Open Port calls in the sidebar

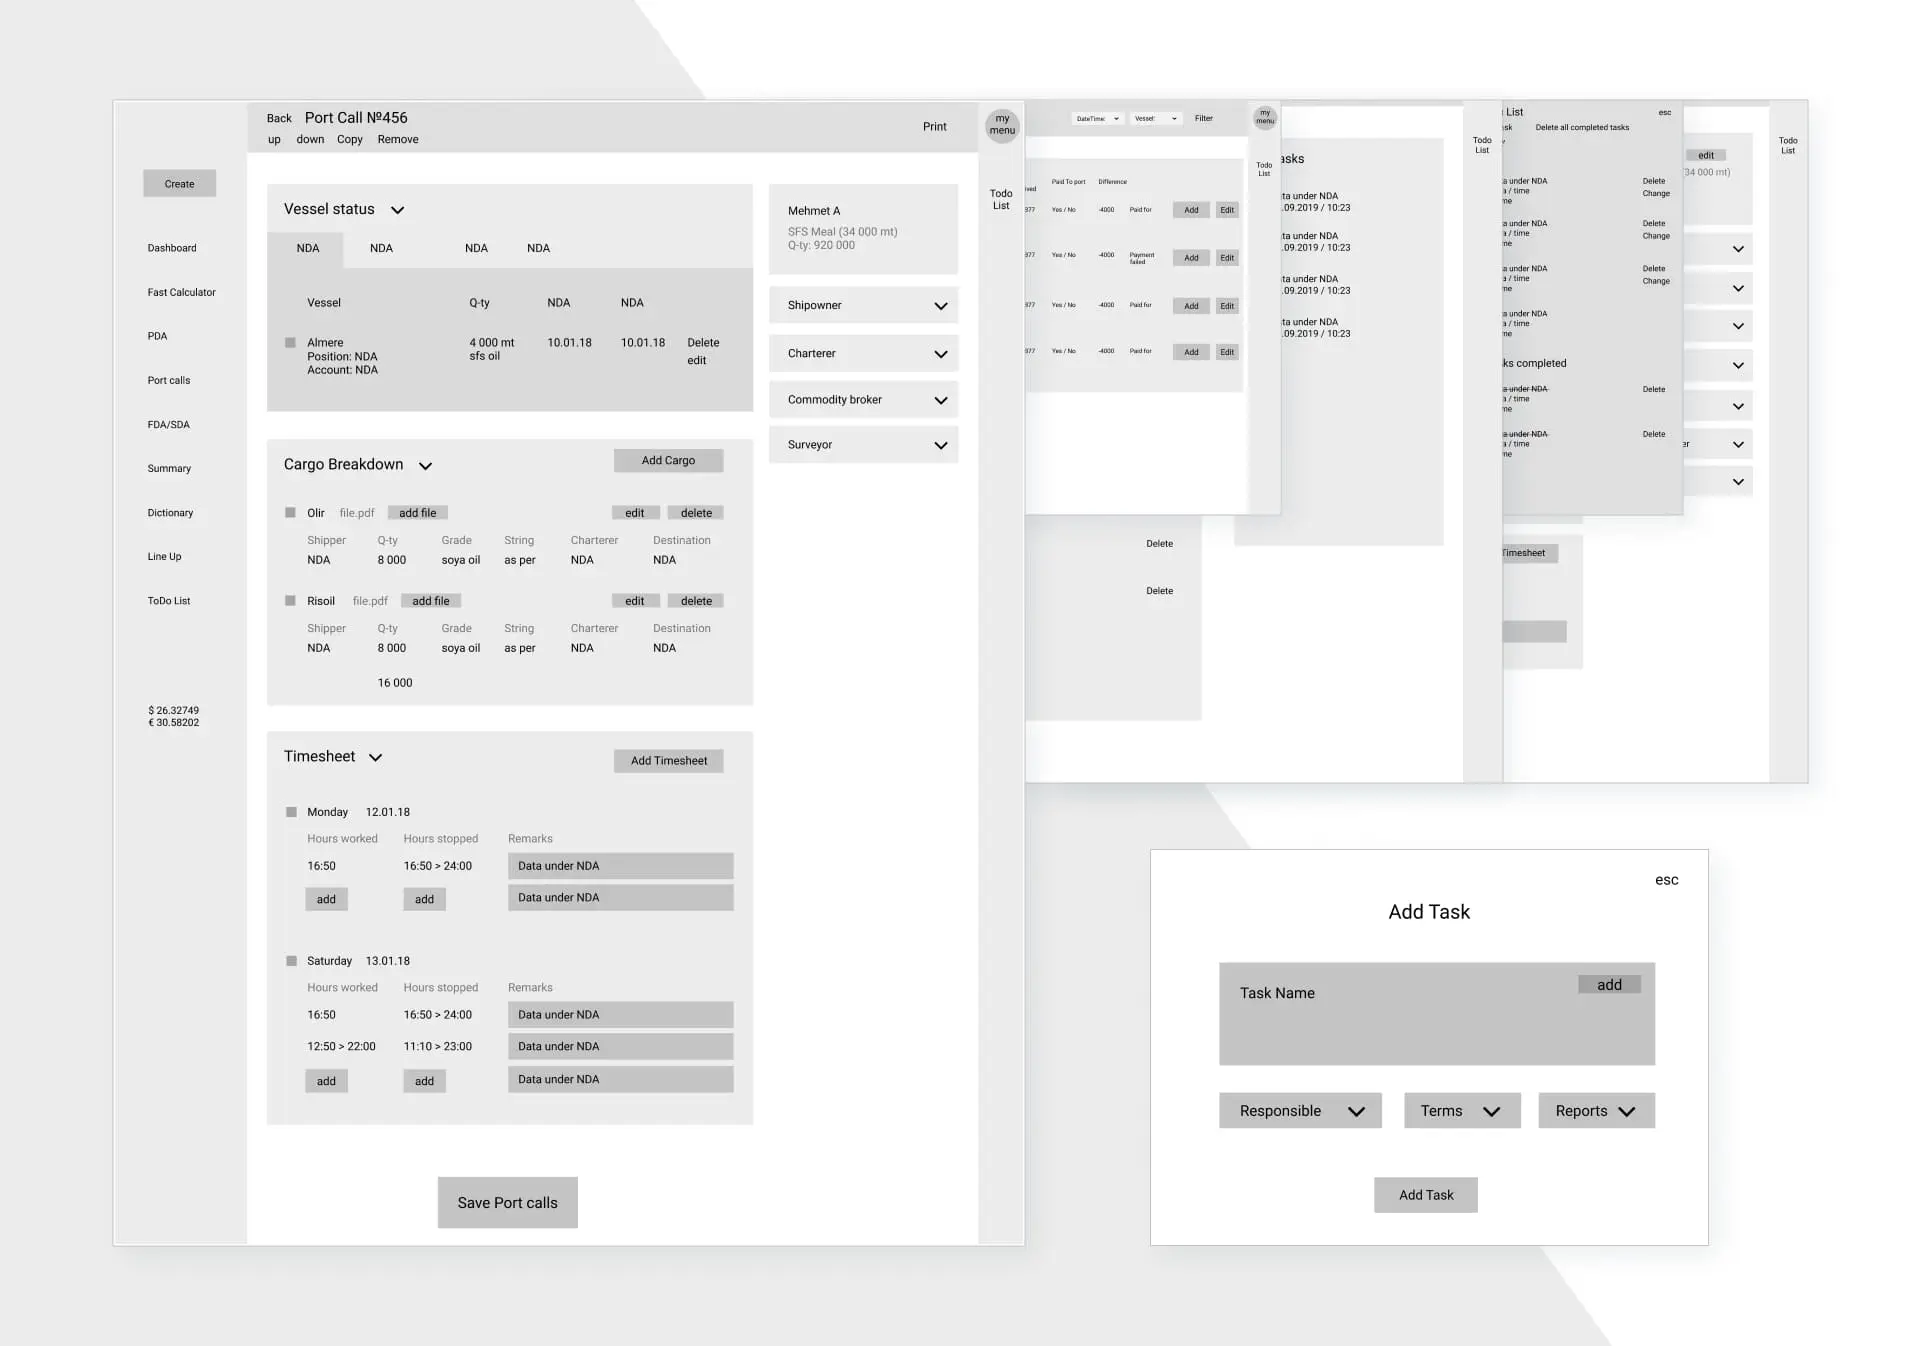point(169,381)
